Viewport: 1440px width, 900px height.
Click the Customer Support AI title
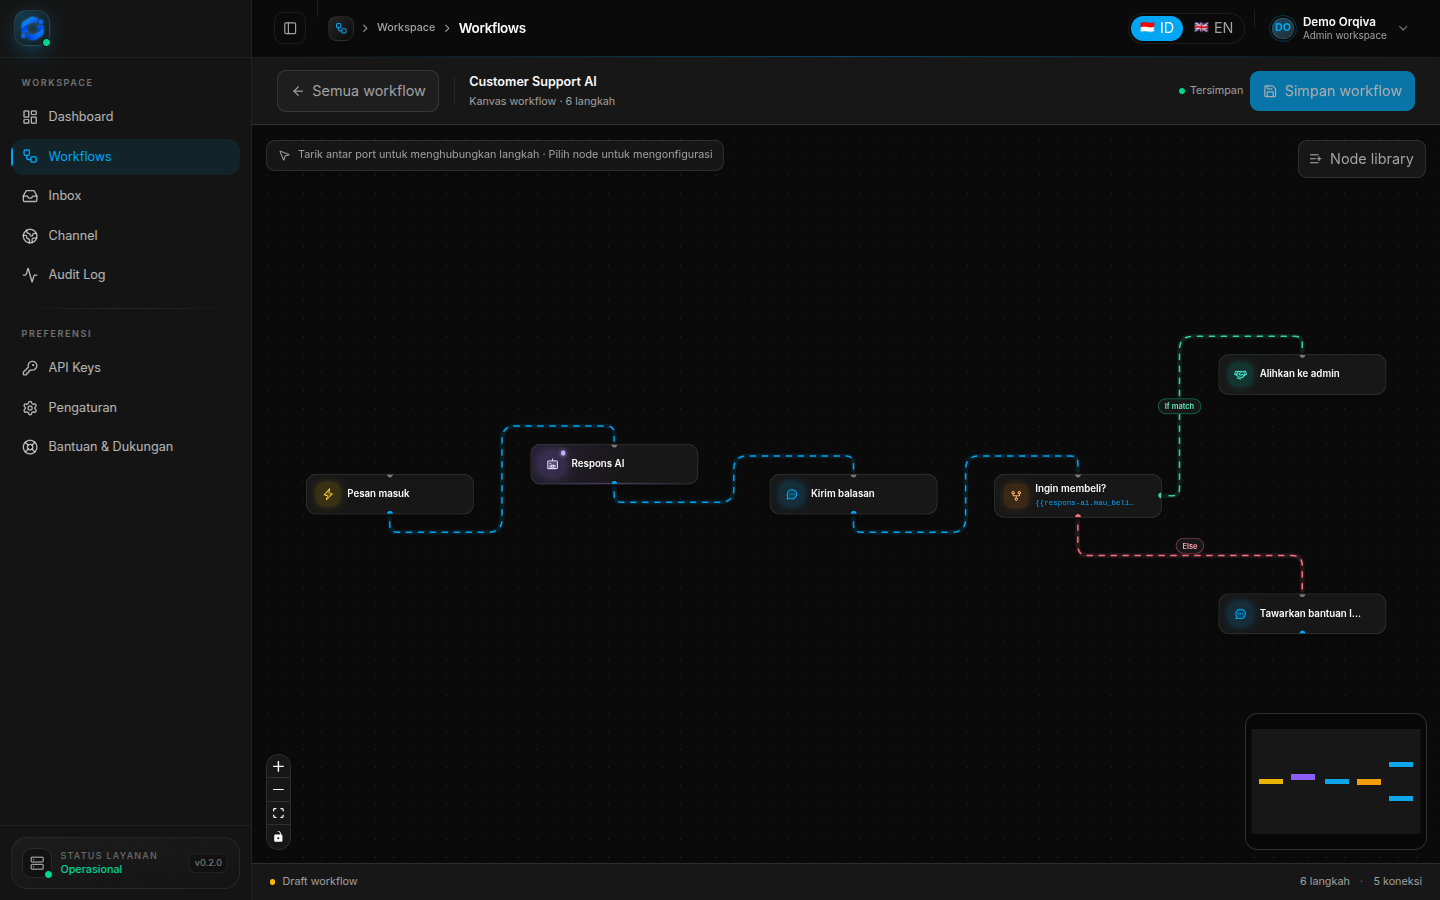533,82
